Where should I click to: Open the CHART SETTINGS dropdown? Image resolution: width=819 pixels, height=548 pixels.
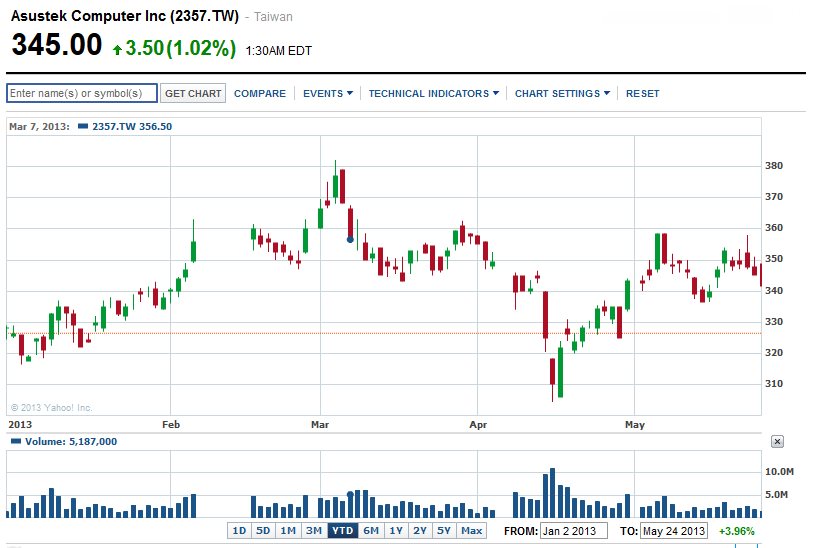coord(562,94)
